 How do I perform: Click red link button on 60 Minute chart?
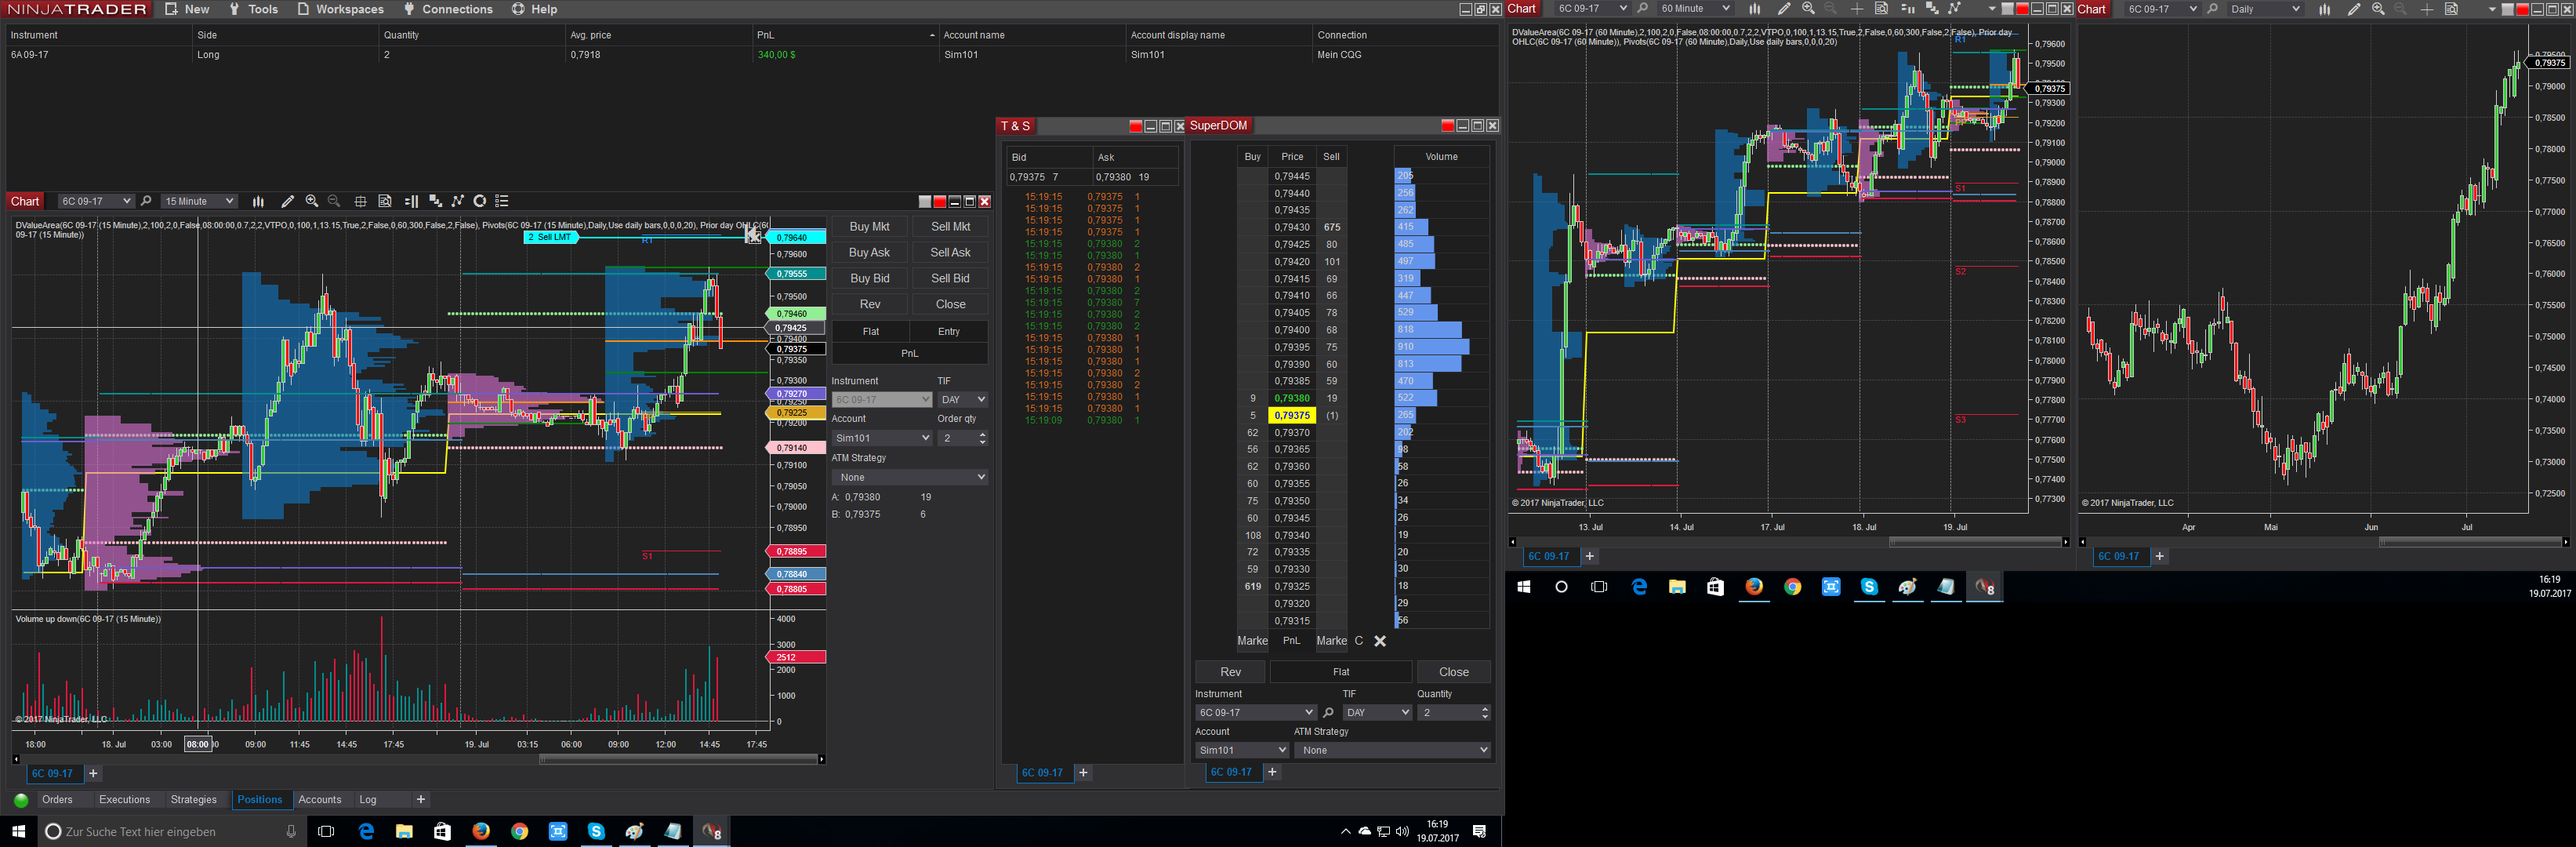(2022, 9)
